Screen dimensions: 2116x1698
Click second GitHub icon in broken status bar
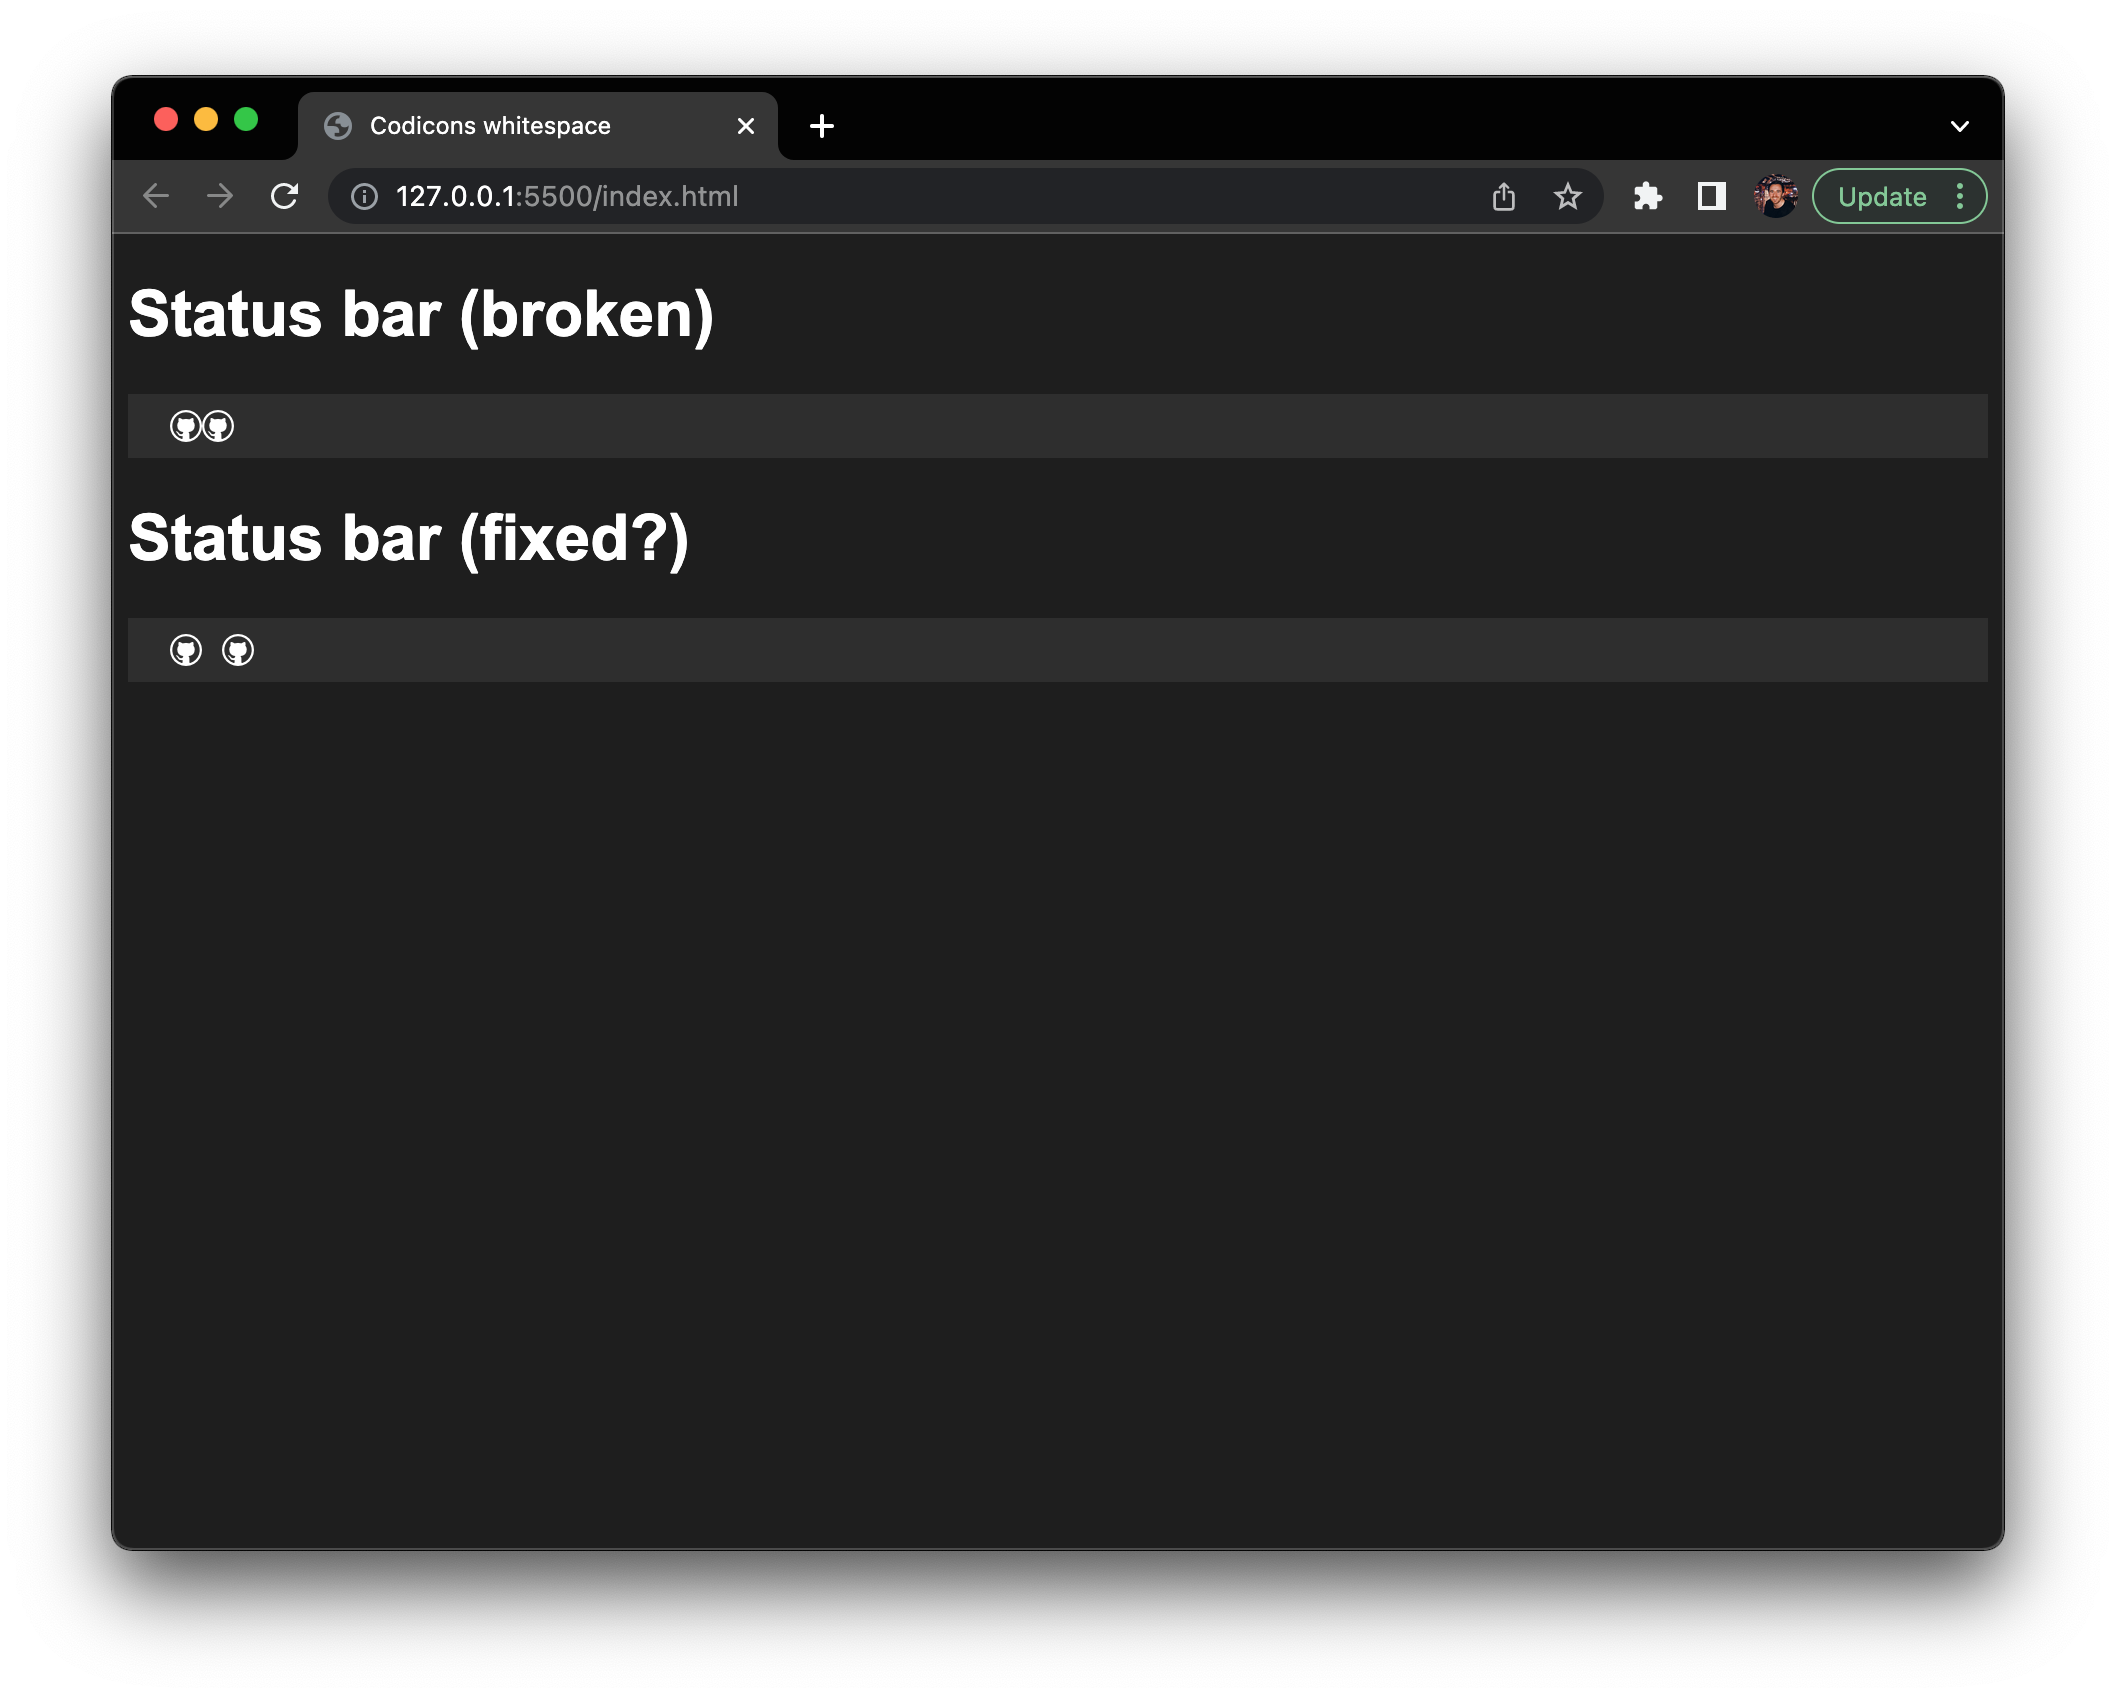tap(219, 427)
